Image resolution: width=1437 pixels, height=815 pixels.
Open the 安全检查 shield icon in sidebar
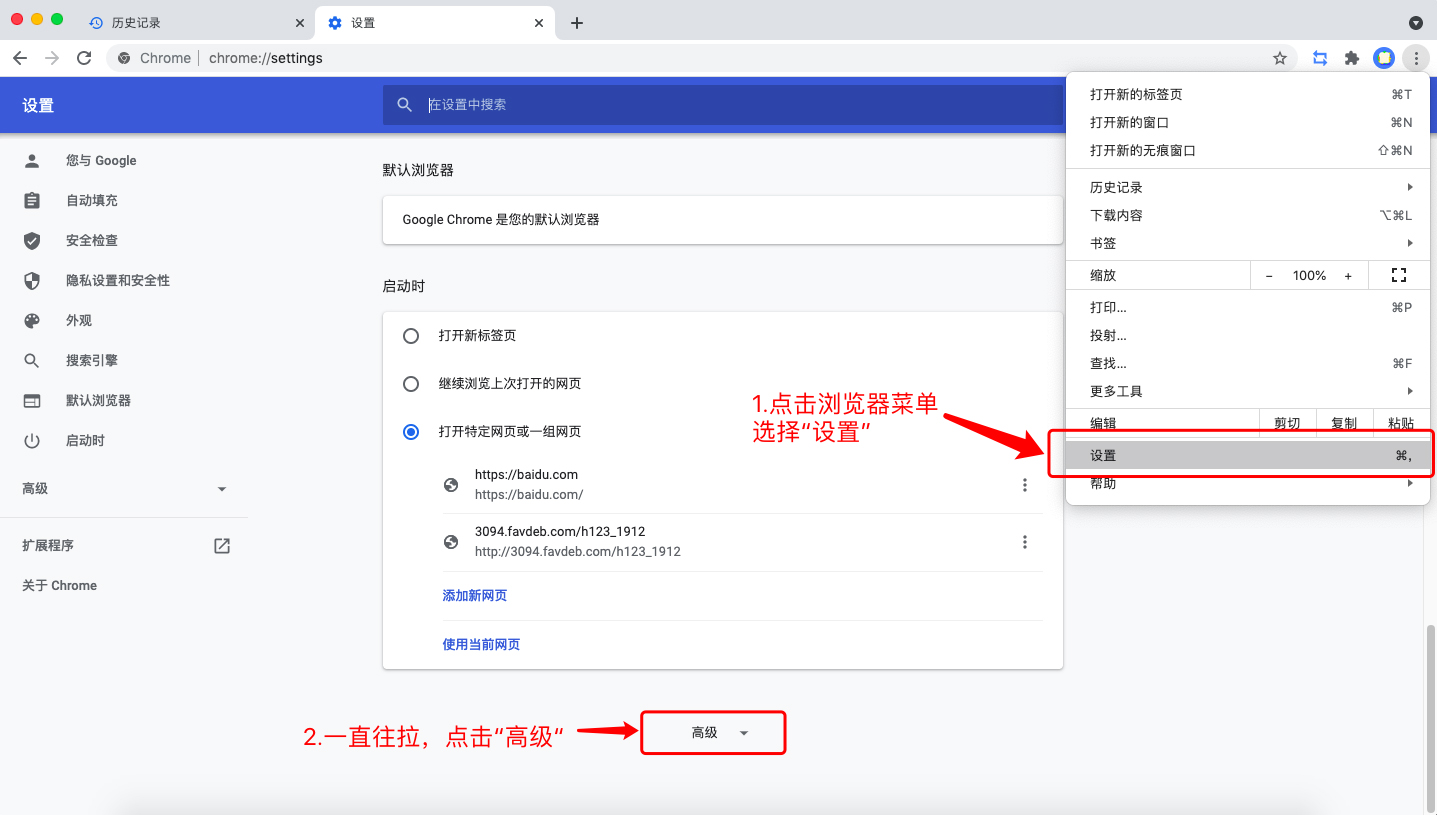point(33,240)
